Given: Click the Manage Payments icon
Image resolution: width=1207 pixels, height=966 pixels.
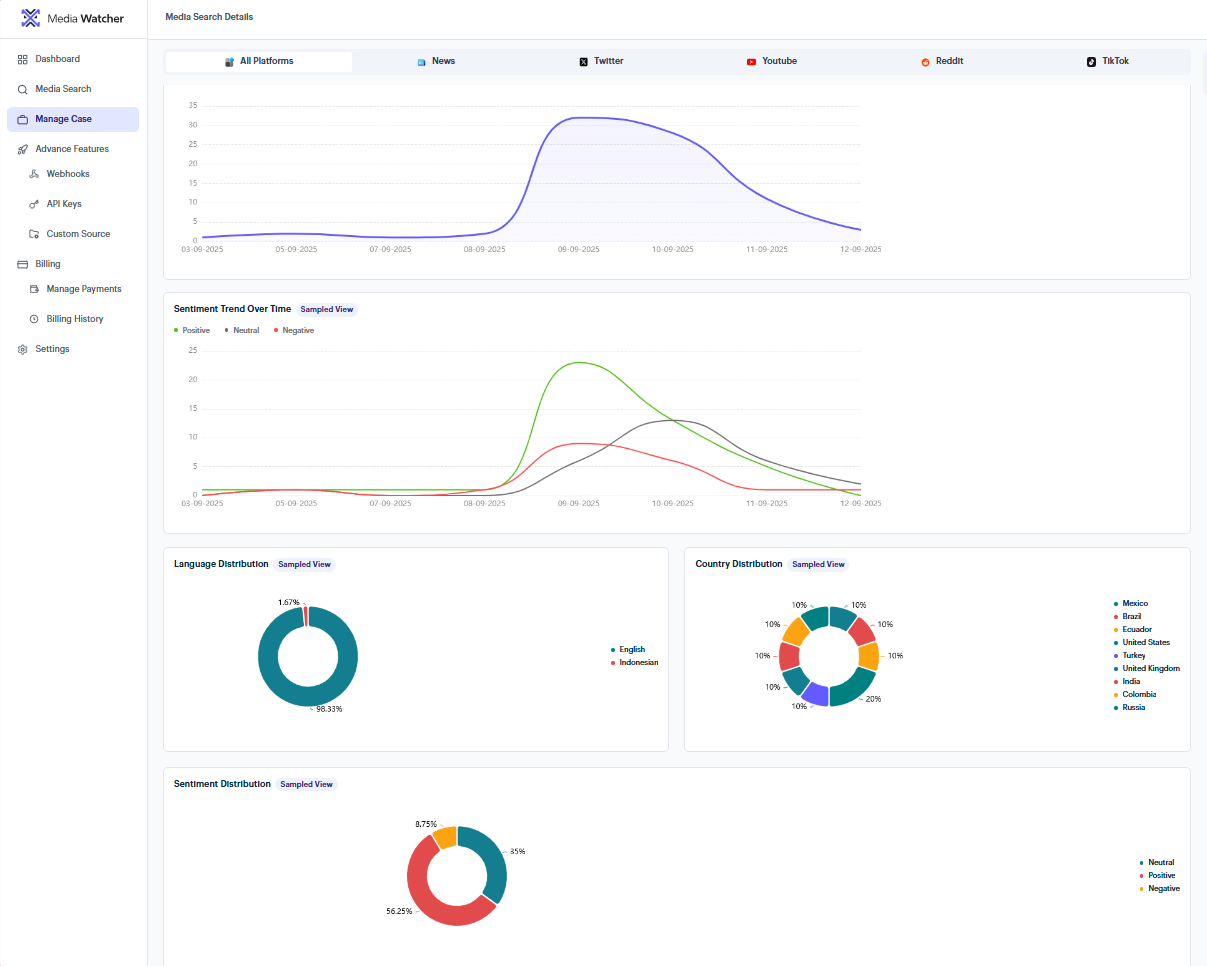Looking at the screenshot, I should (34, 289).
